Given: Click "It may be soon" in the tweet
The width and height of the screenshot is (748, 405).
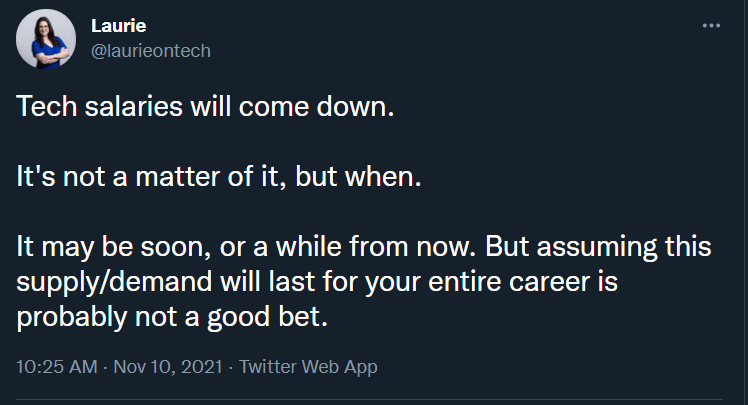Looking at the screenshot, I should [92, 247].
